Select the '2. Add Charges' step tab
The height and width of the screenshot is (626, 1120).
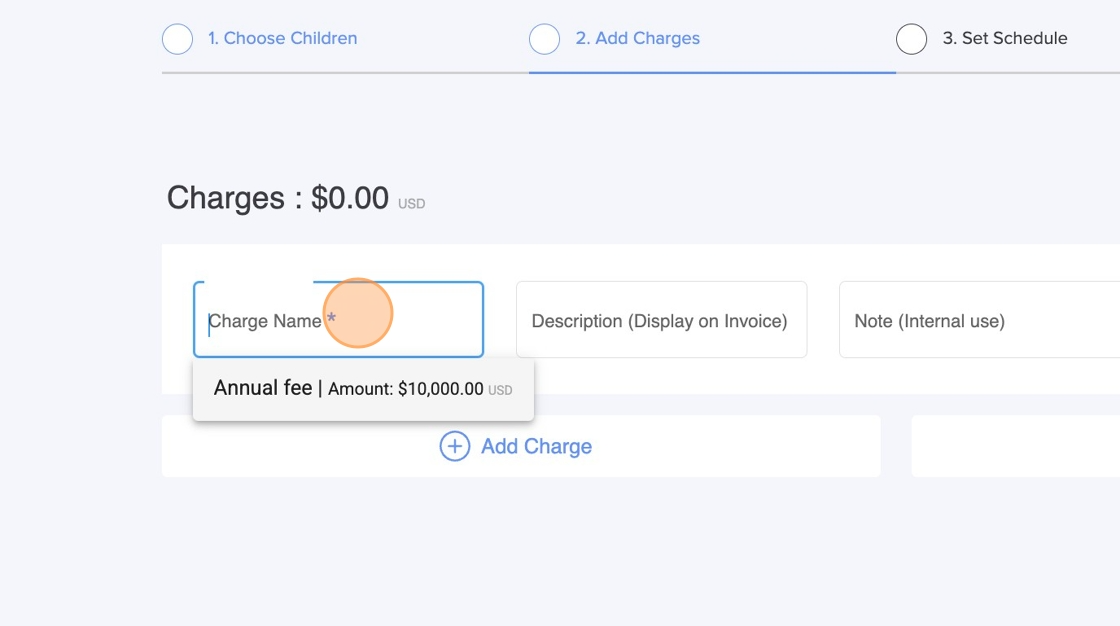(x=637, y=39)
